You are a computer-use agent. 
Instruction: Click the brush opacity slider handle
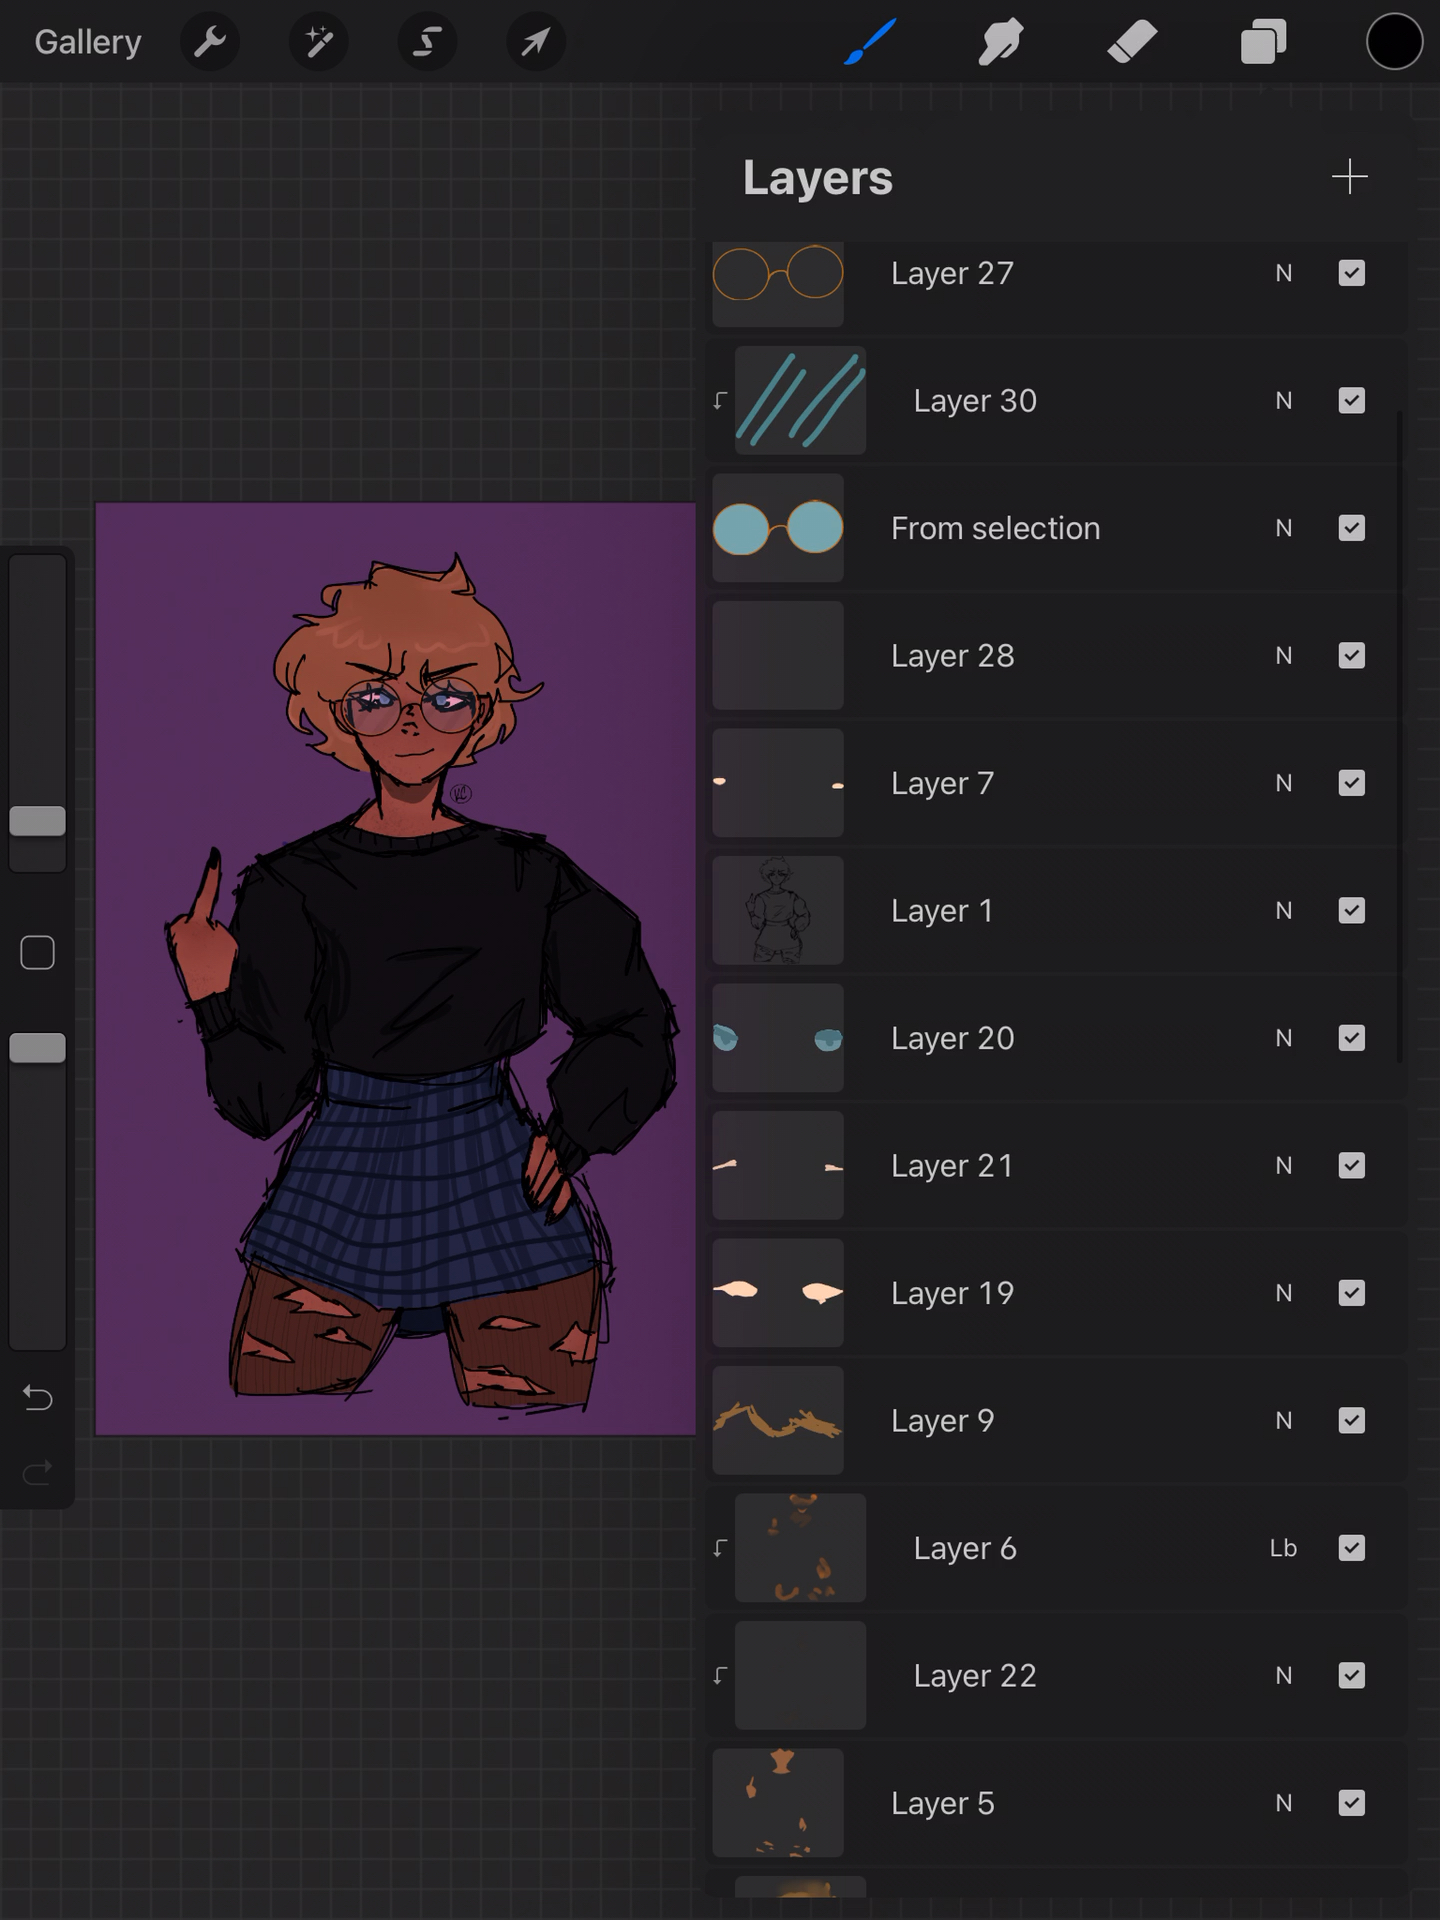[x=38, y=1048]
